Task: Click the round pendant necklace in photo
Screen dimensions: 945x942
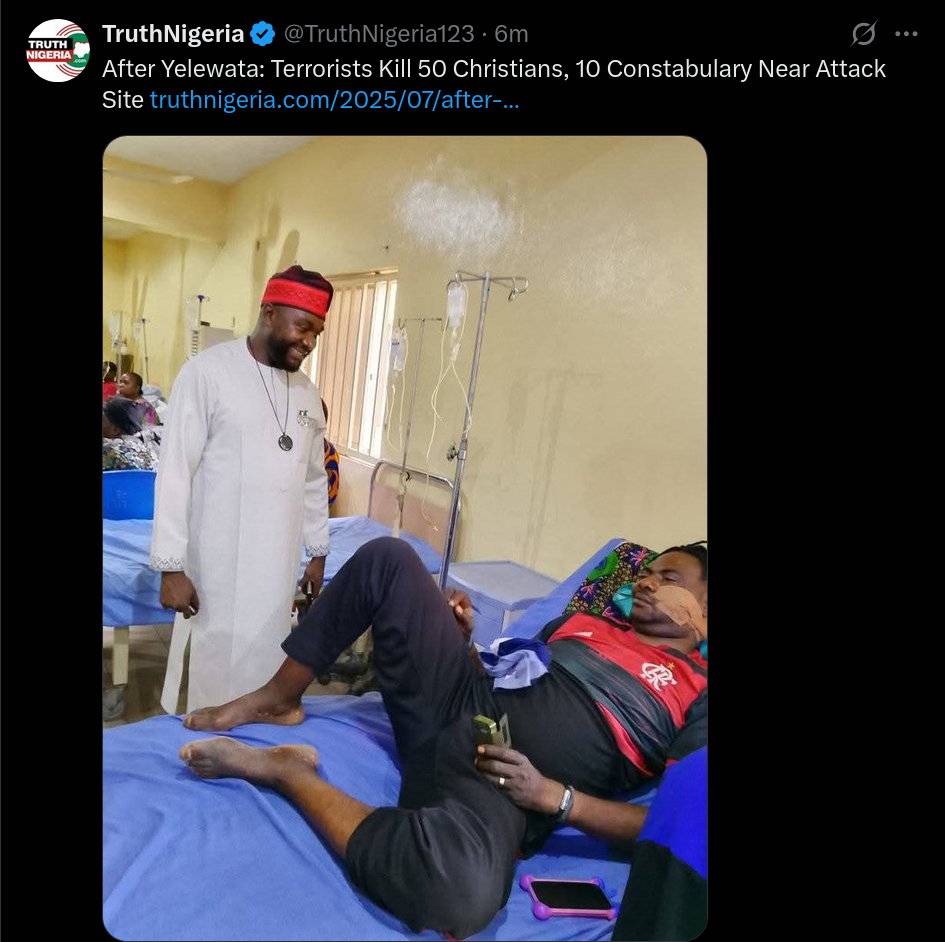Action: [286, 442]
